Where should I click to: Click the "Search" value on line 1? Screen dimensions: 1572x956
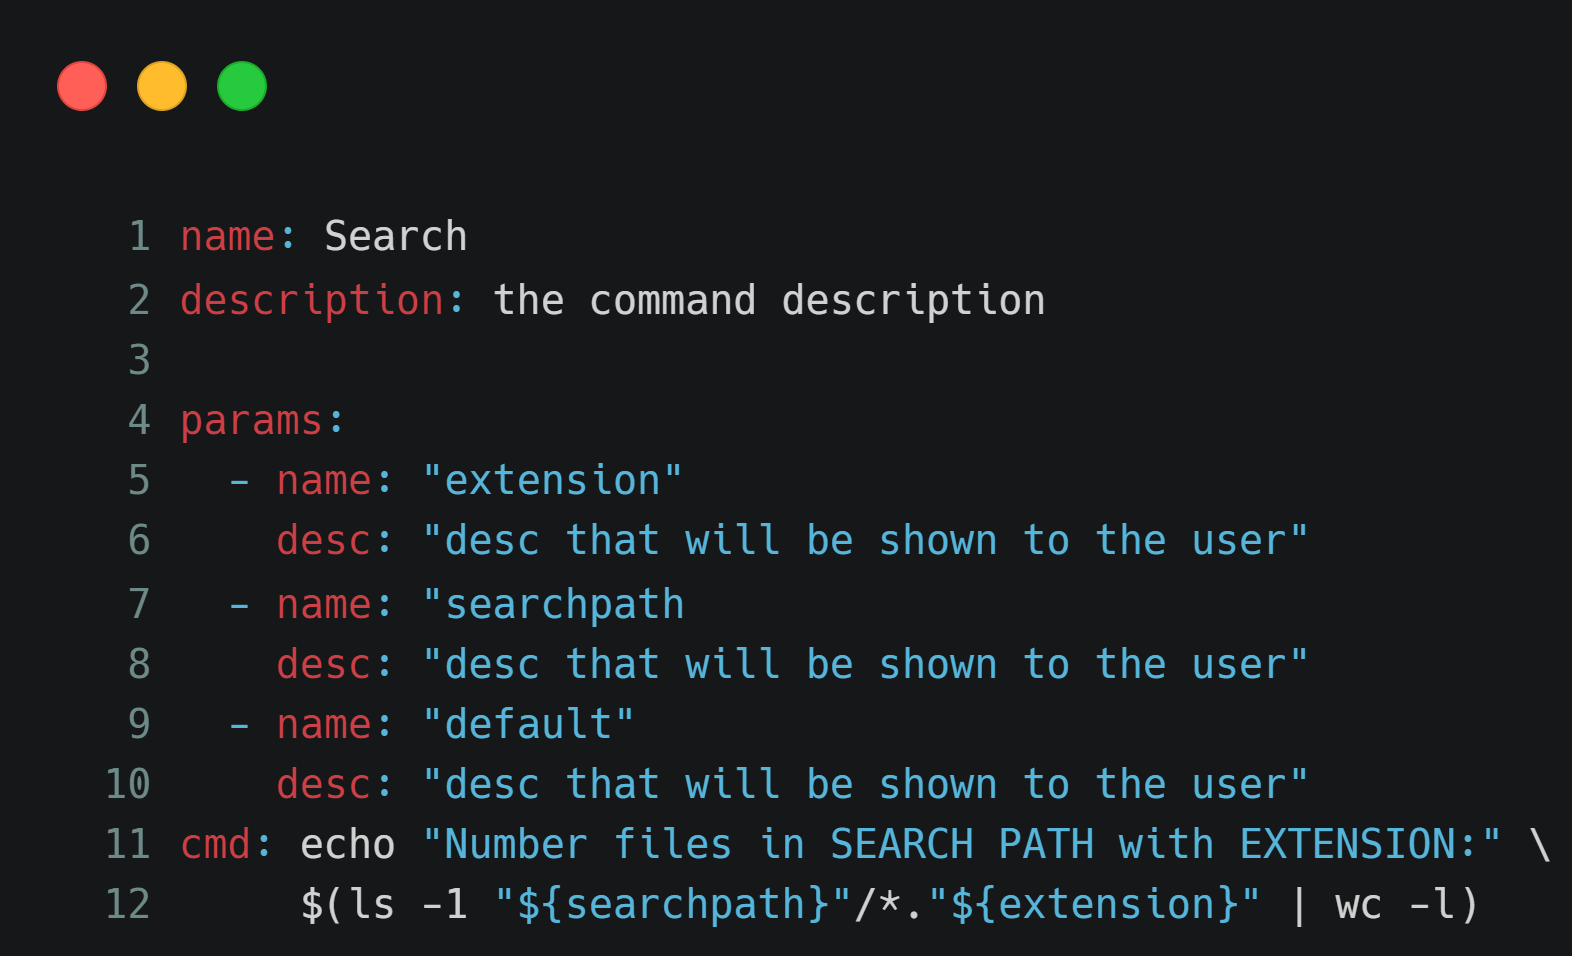tap(395, 237)
